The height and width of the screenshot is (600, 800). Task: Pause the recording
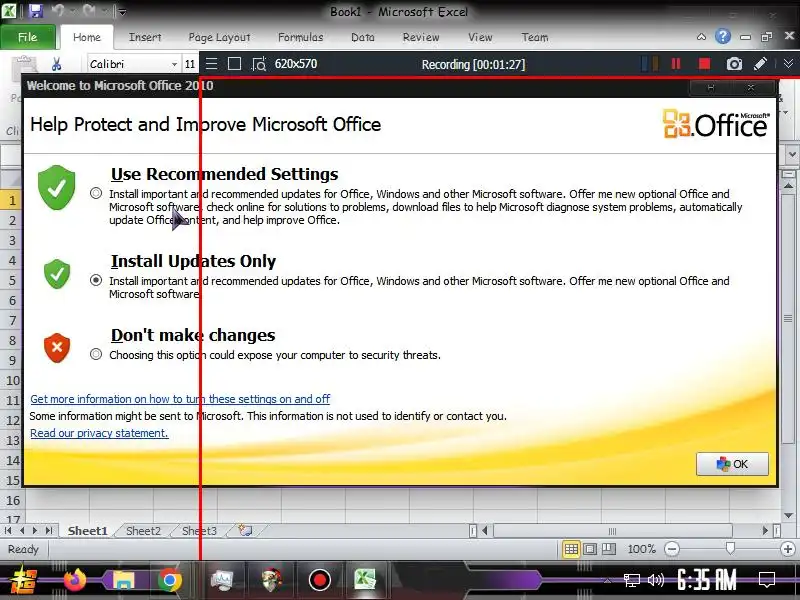[676, 64]
